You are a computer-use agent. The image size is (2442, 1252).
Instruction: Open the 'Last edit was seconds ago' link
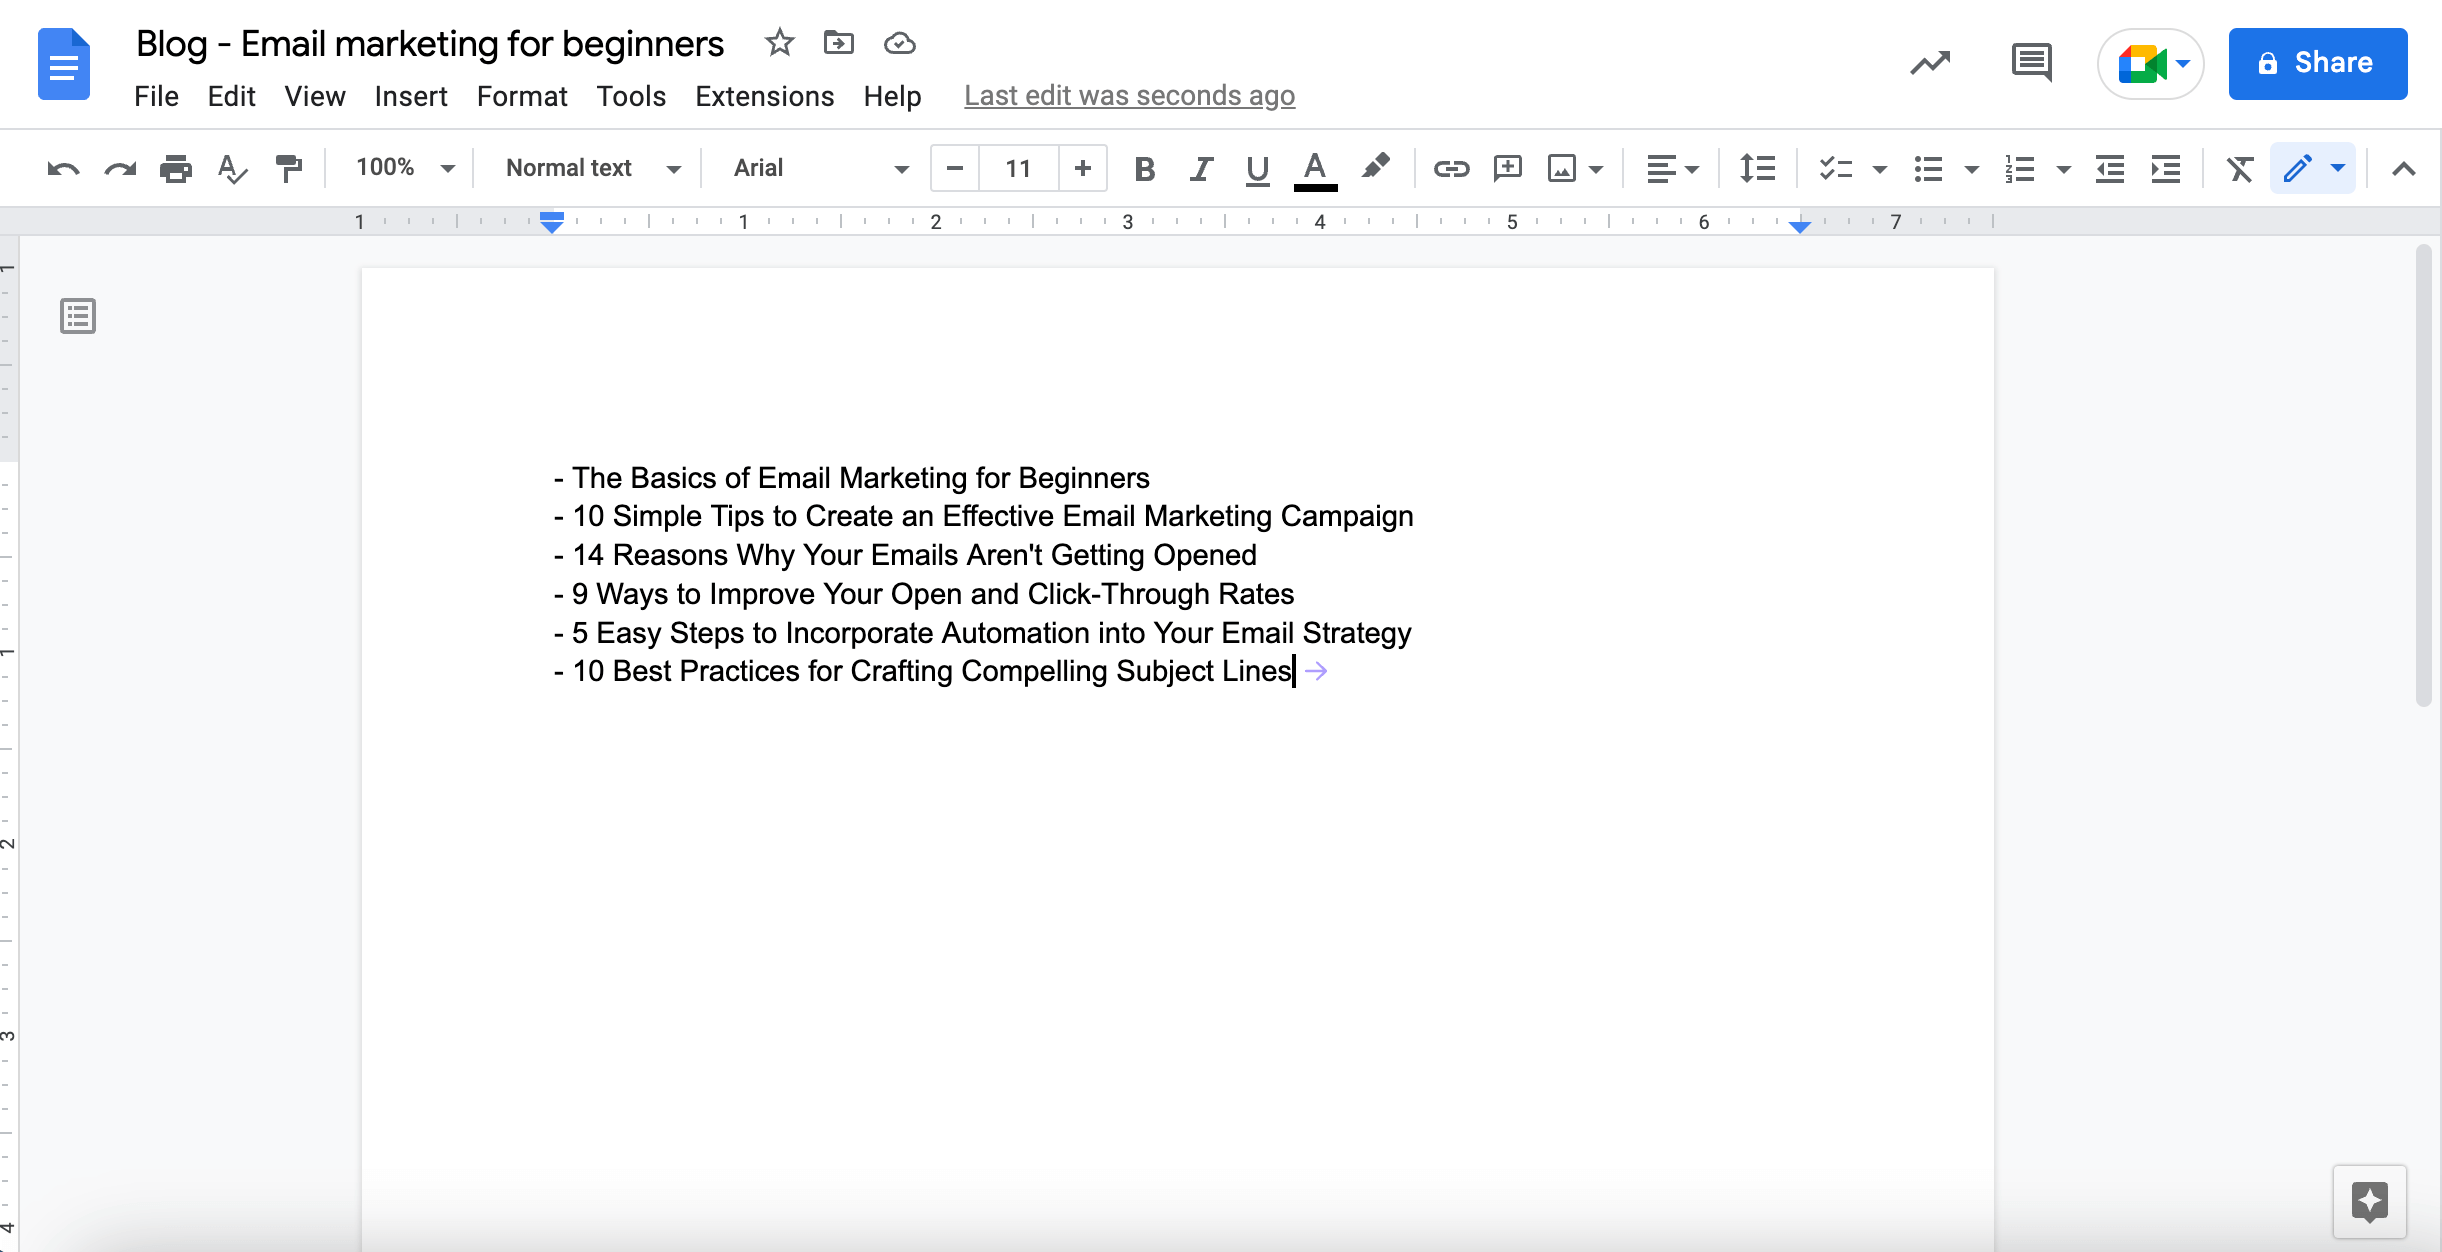pyautogui.click(x=1129, y=96)
